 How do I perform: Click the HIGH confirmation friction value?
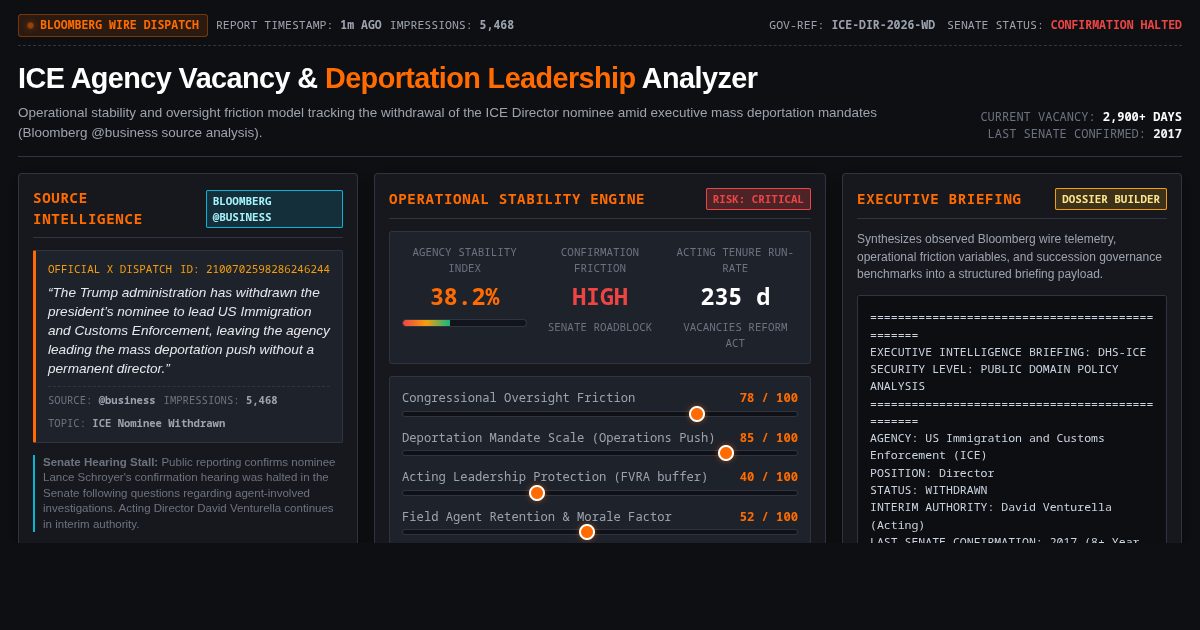coord(600,297)
